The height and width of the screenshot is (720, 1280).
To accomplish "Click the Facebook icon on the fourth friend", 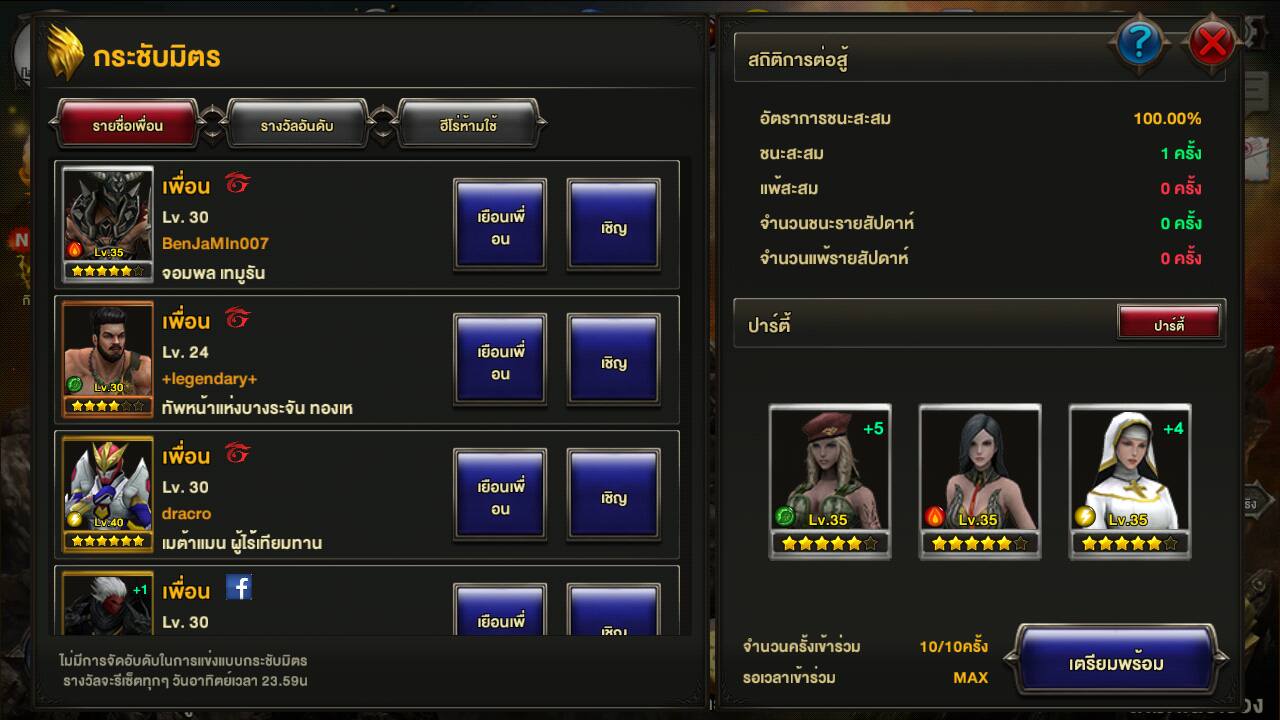I will point(238,587).
